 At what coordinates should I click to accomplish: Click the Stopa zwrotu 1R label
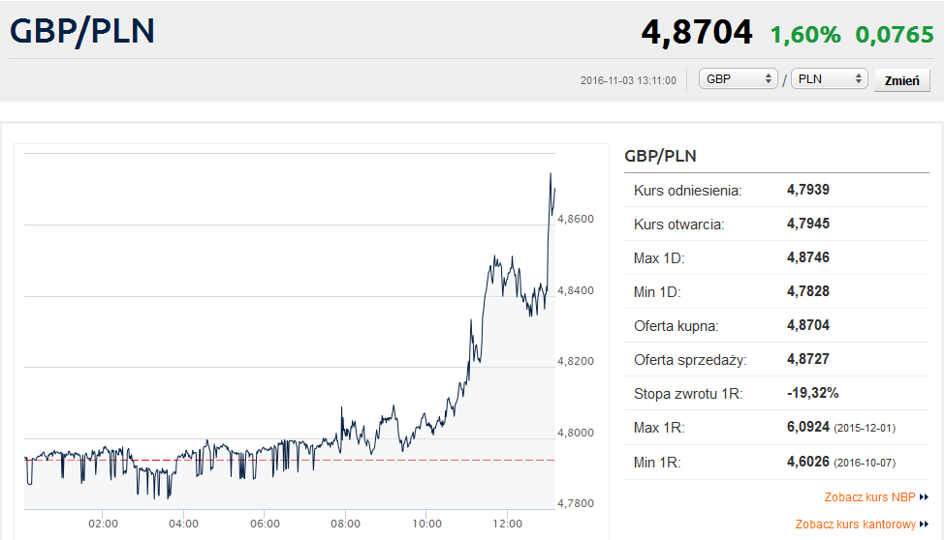coord(688,394)
